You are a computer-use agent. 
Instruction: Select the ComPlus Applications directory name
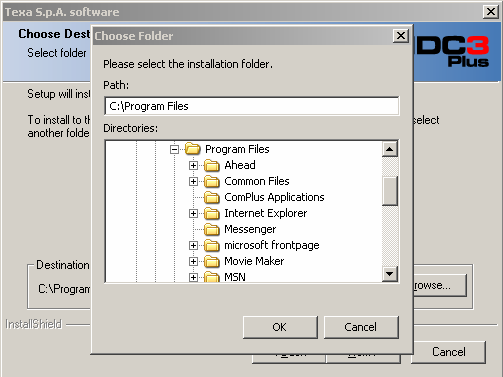(274, 197)
